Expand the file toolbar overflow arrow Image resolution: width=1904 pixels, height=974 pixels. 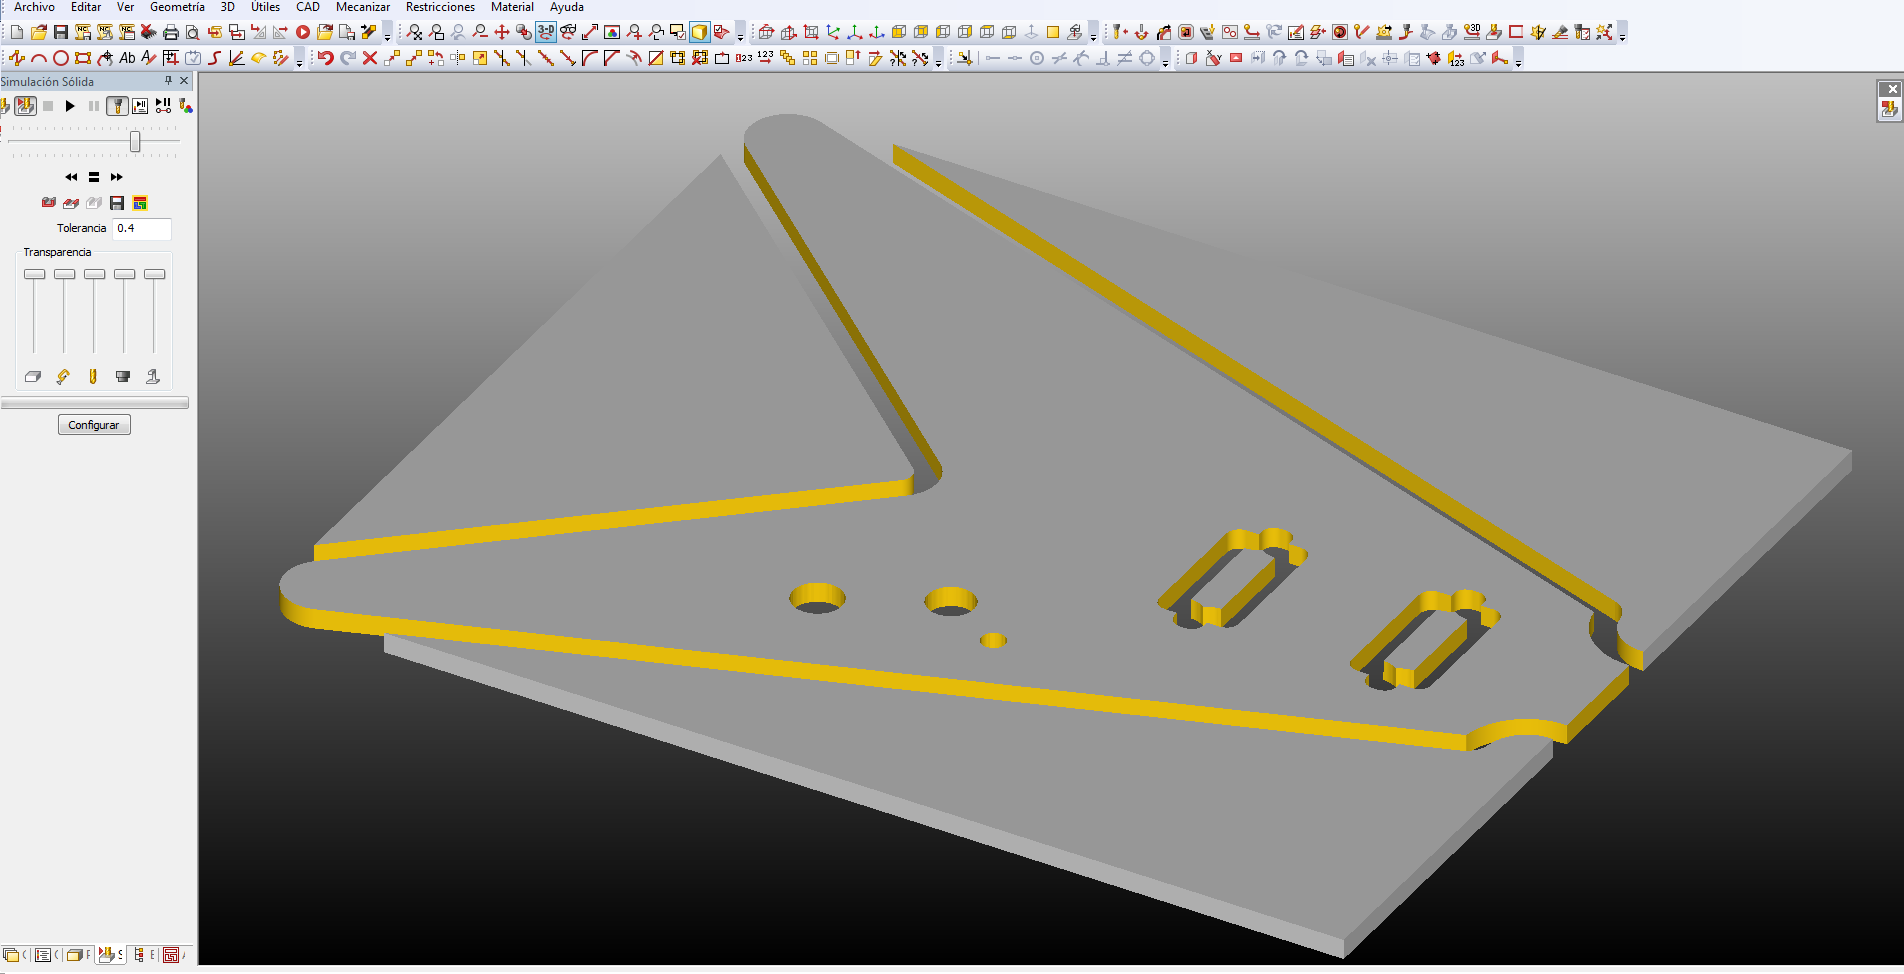pos(388,33)
